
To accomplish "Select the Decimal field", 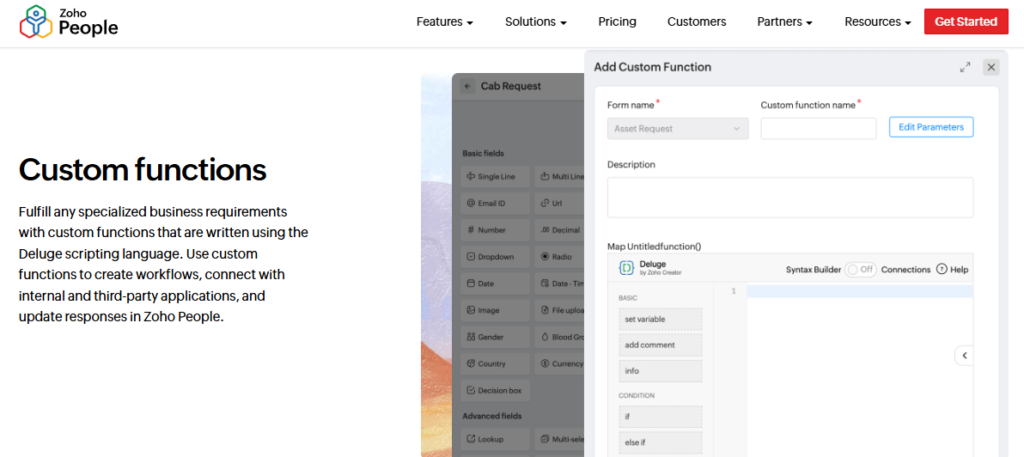I will pos(560,230).
